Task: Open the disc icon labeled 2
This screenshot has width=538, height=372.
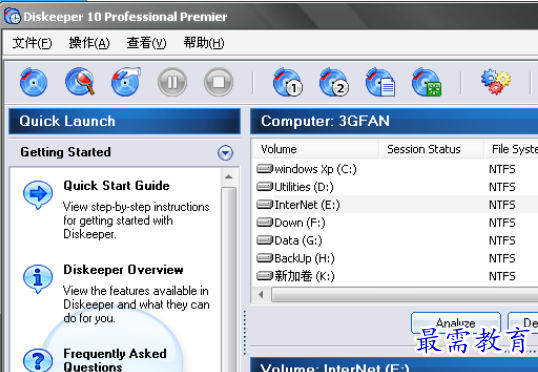Action: 334,82
